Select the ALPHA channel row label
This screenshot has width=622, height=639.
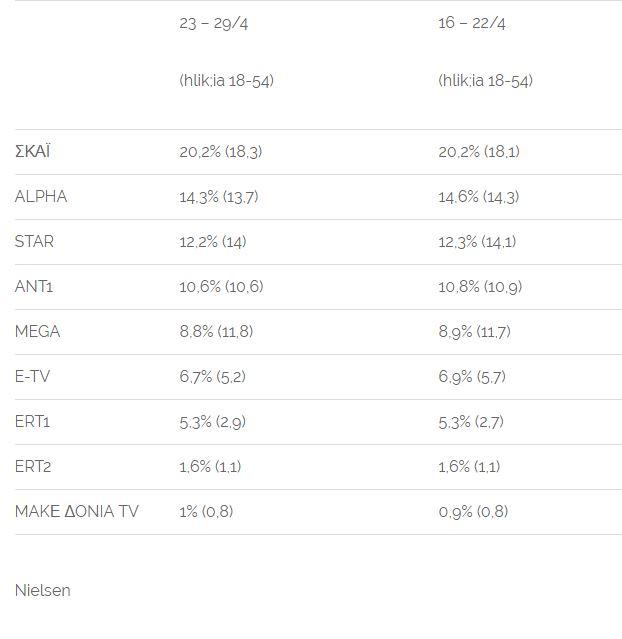coord(41,196)
